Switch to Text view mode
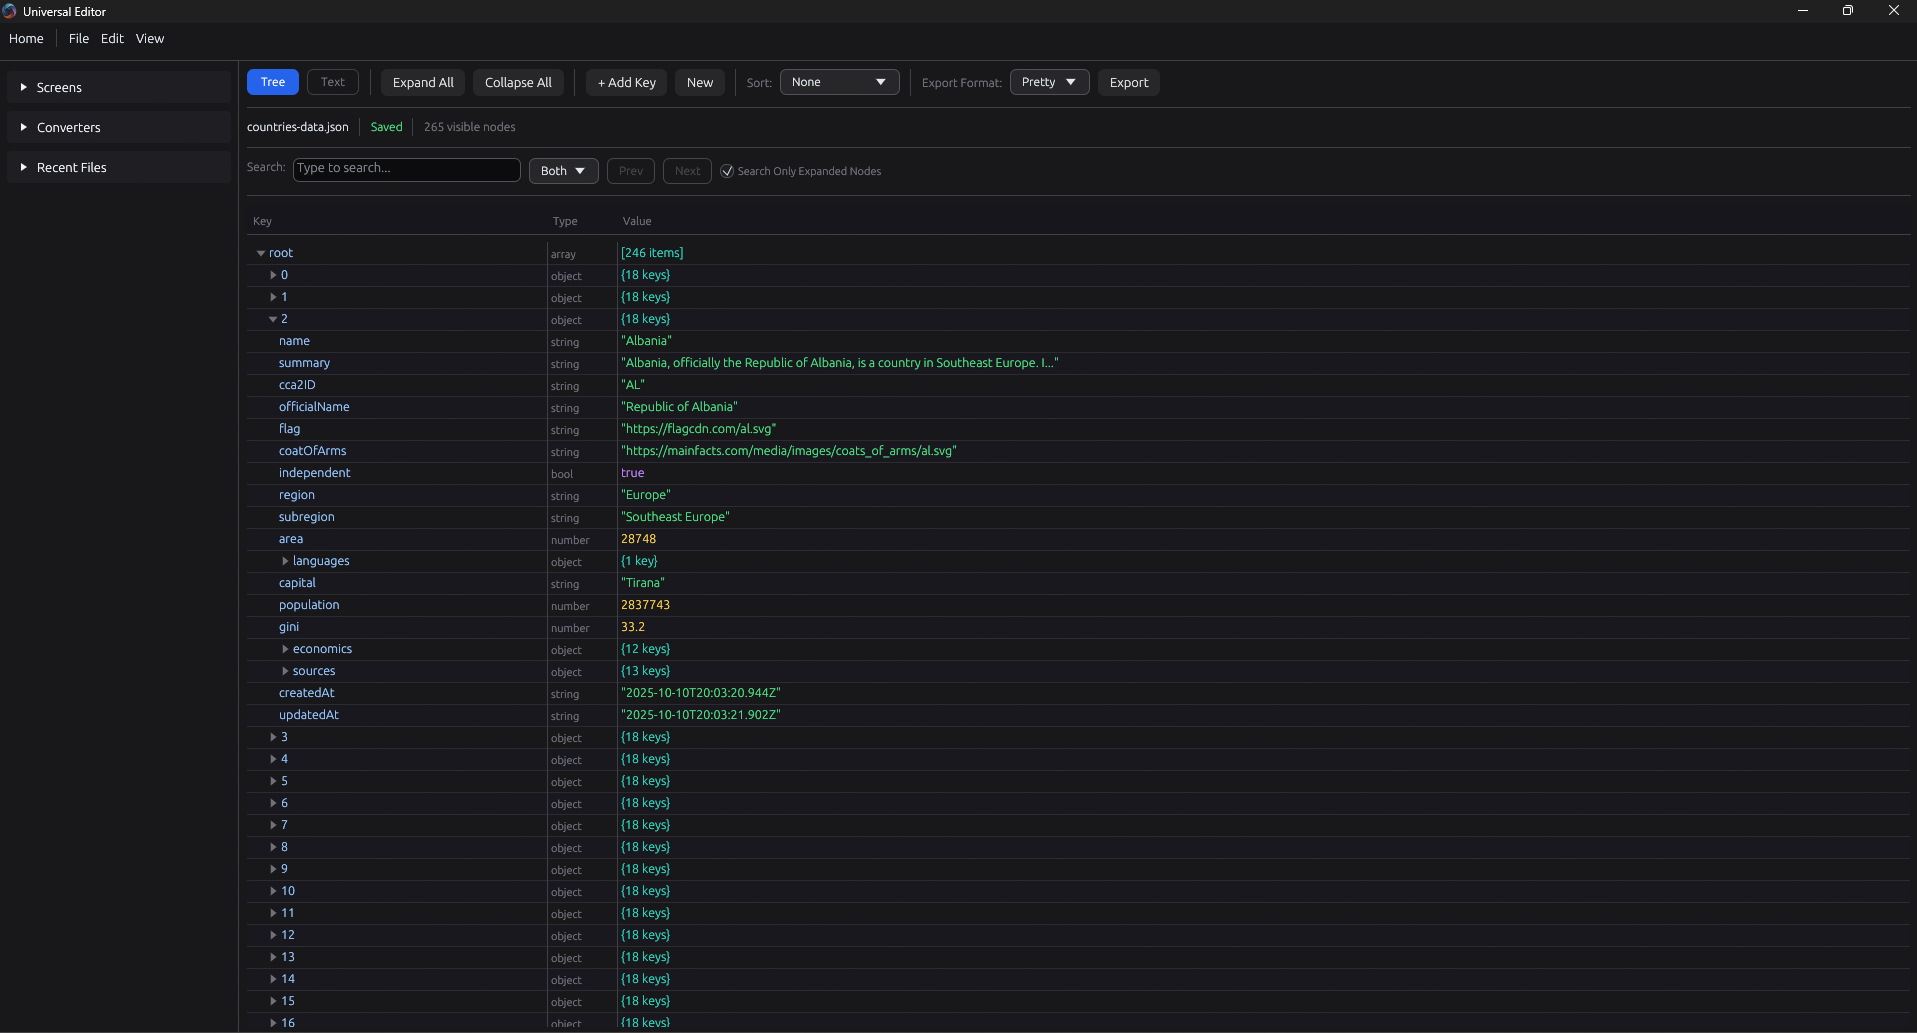Viewport: 1917px width, 1033px height. (333, 82)
